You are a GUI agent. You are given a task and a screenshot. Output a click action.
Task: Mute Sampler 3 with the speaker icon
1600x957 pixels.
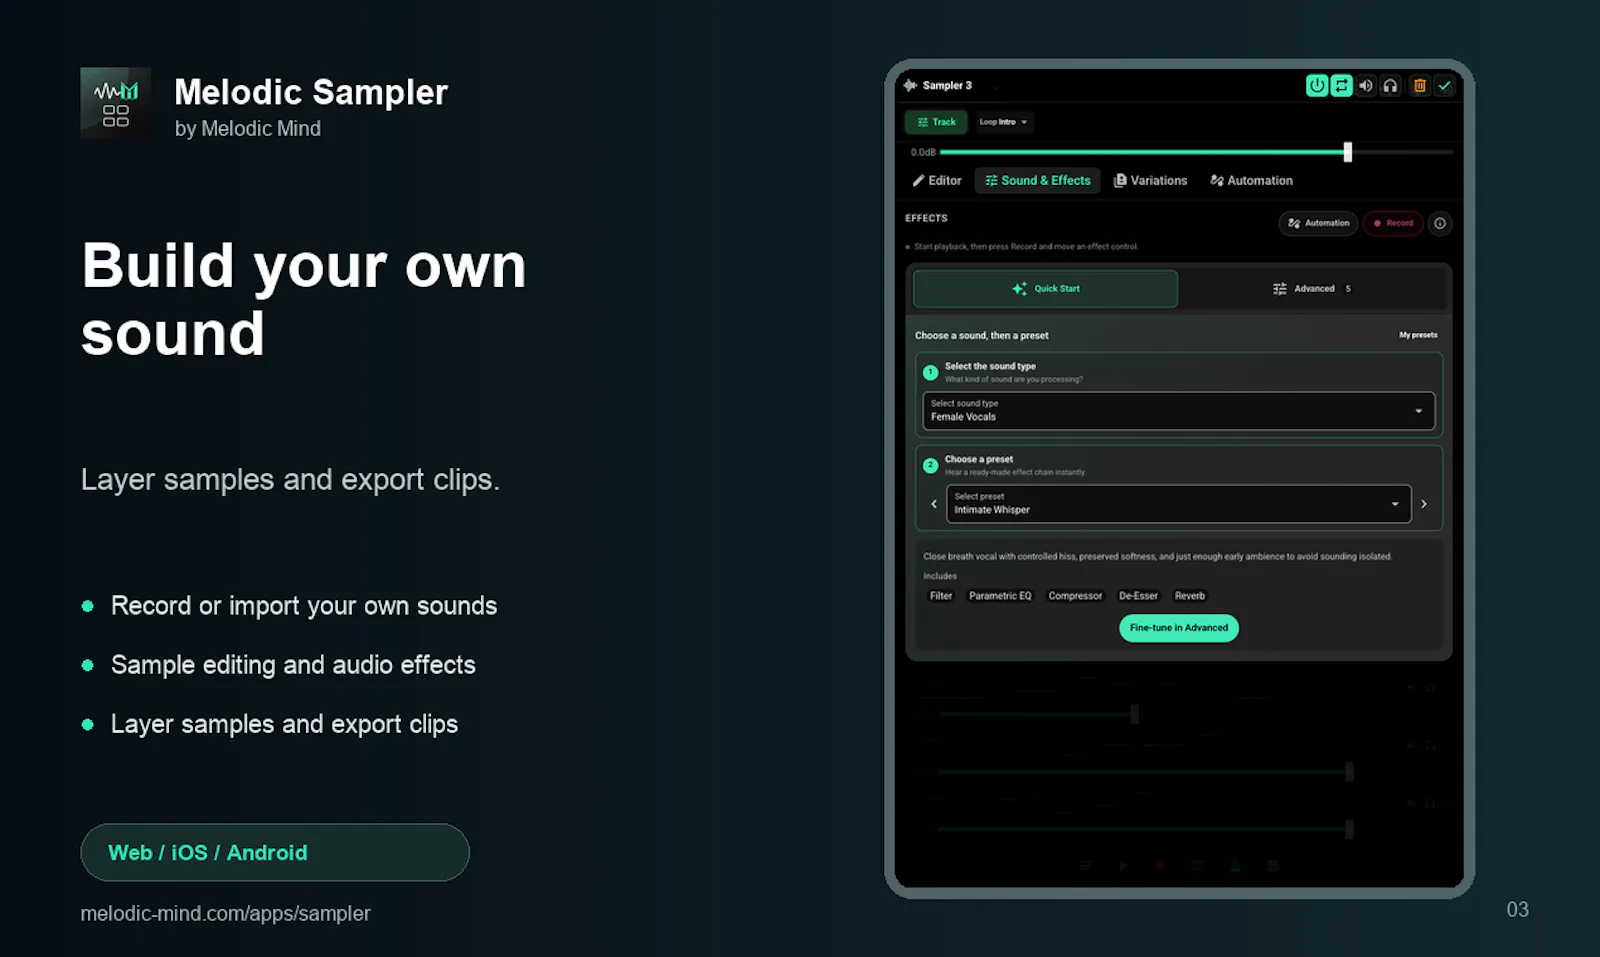coord(1366,86)
